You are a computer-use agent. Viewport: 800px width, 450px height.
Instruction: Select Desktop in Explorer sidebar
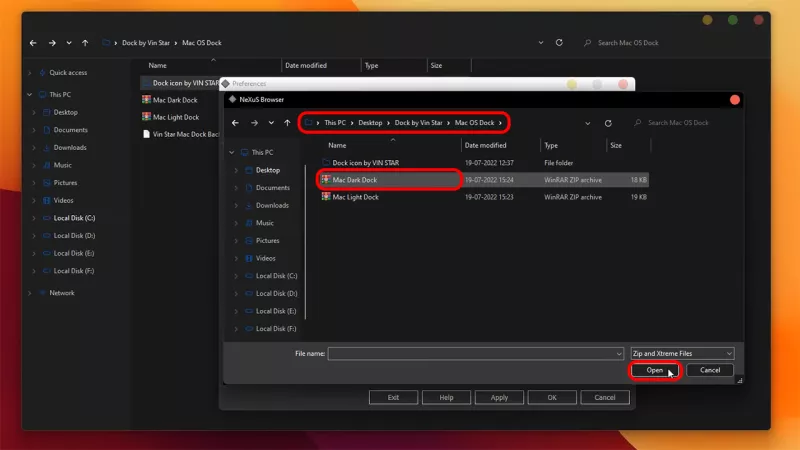click(65, 112)
